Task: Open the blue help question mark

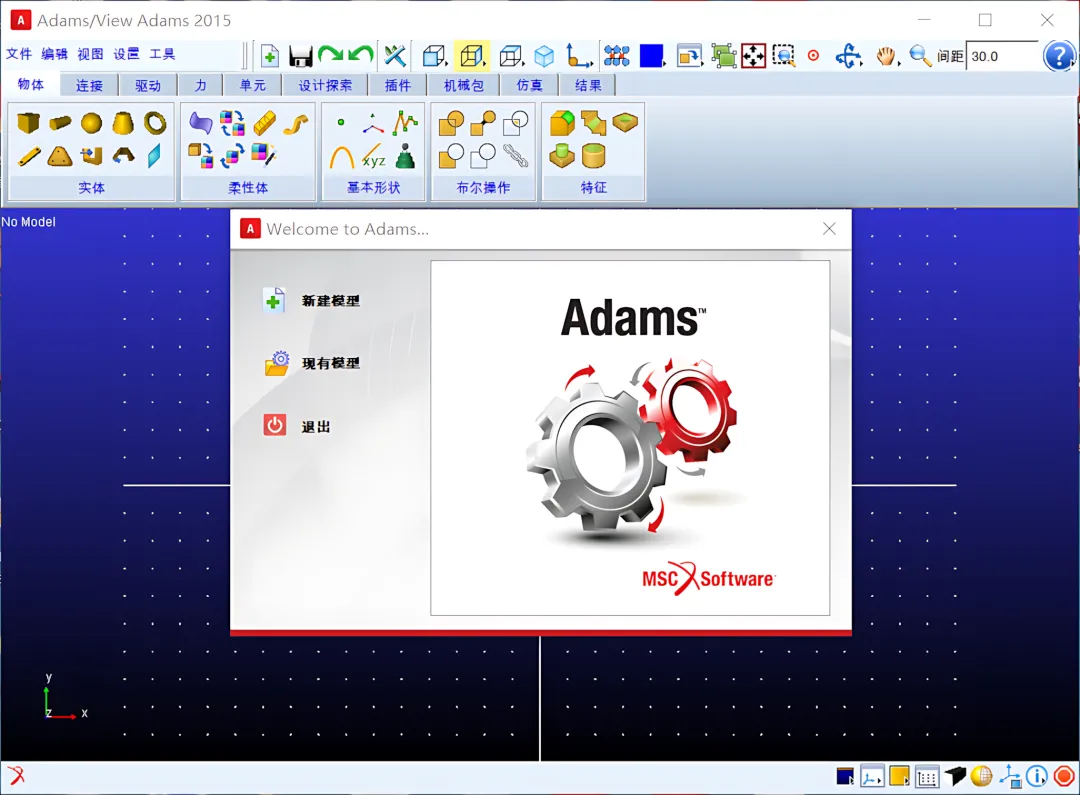Action: coord(1059,56)
